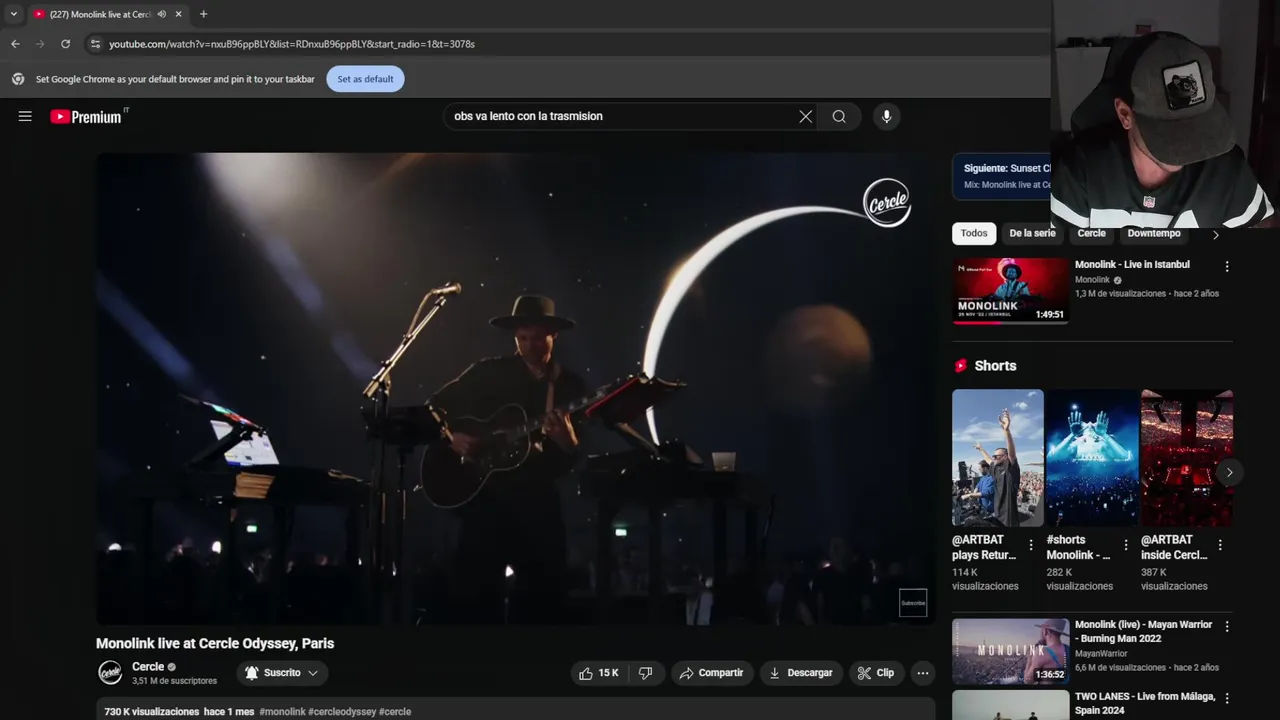The height and width of the screenshot is (720, 1280).
Task: Click the Cercle watermark in video
Action: pyautogui.click(x=887, y=202)
